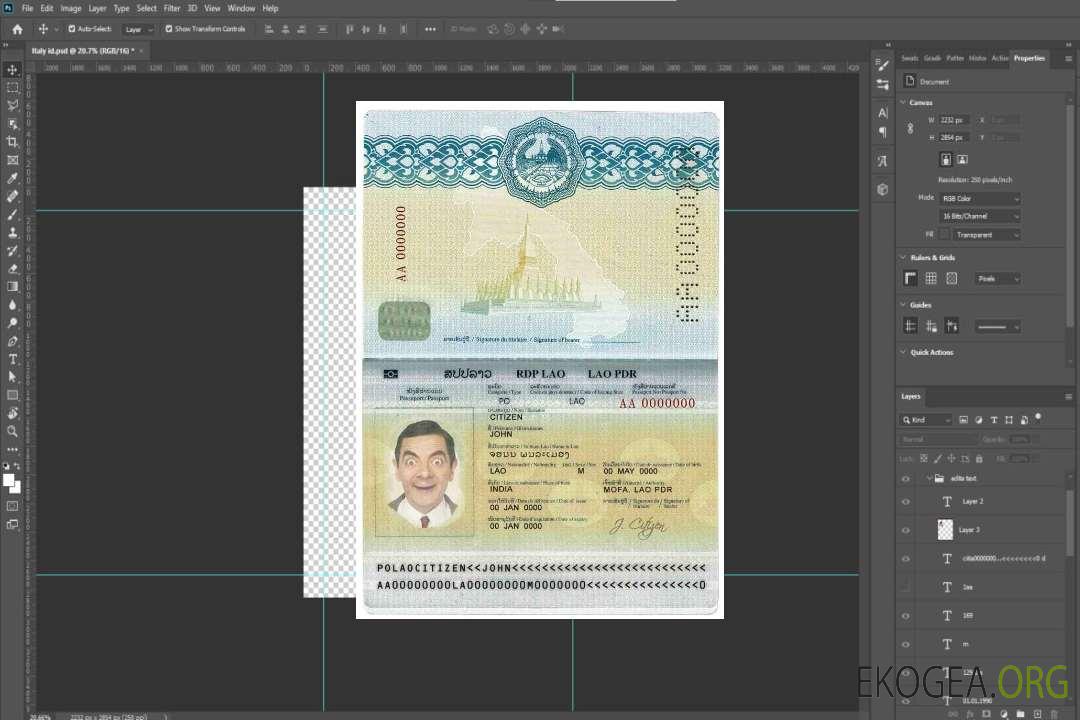Screen dimensions: 1080x720
Task: Select the Crop tool
Action: pos(12,142)
